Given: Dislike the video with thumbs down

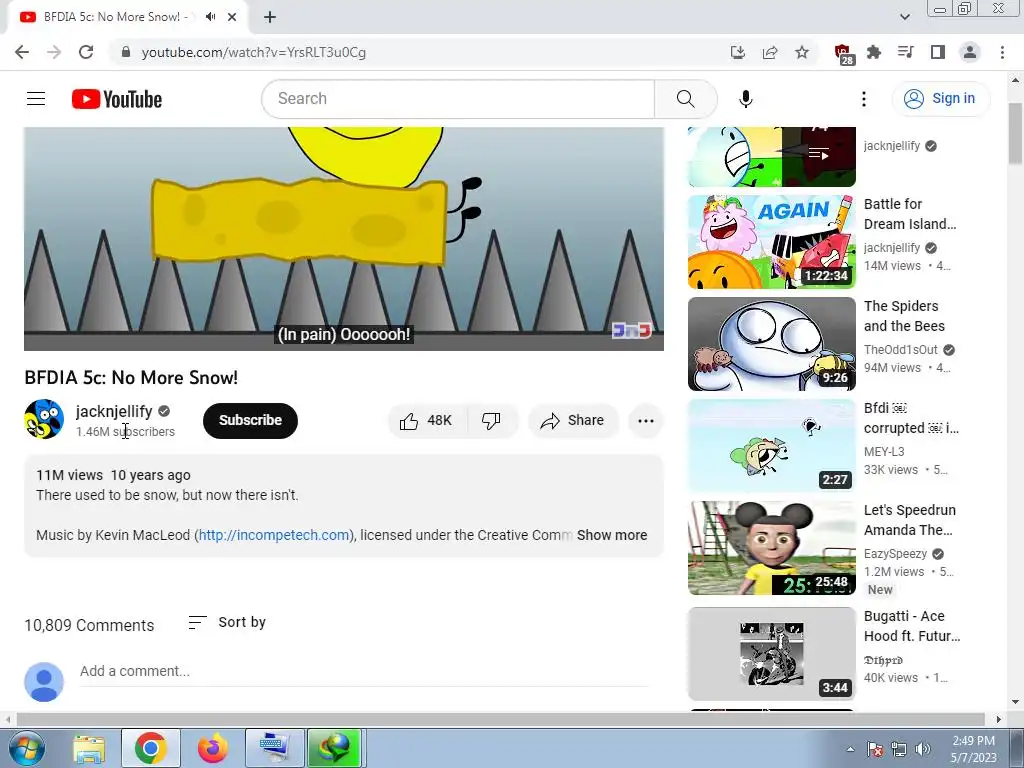Looking at the screenshot, I should [492, 421].
